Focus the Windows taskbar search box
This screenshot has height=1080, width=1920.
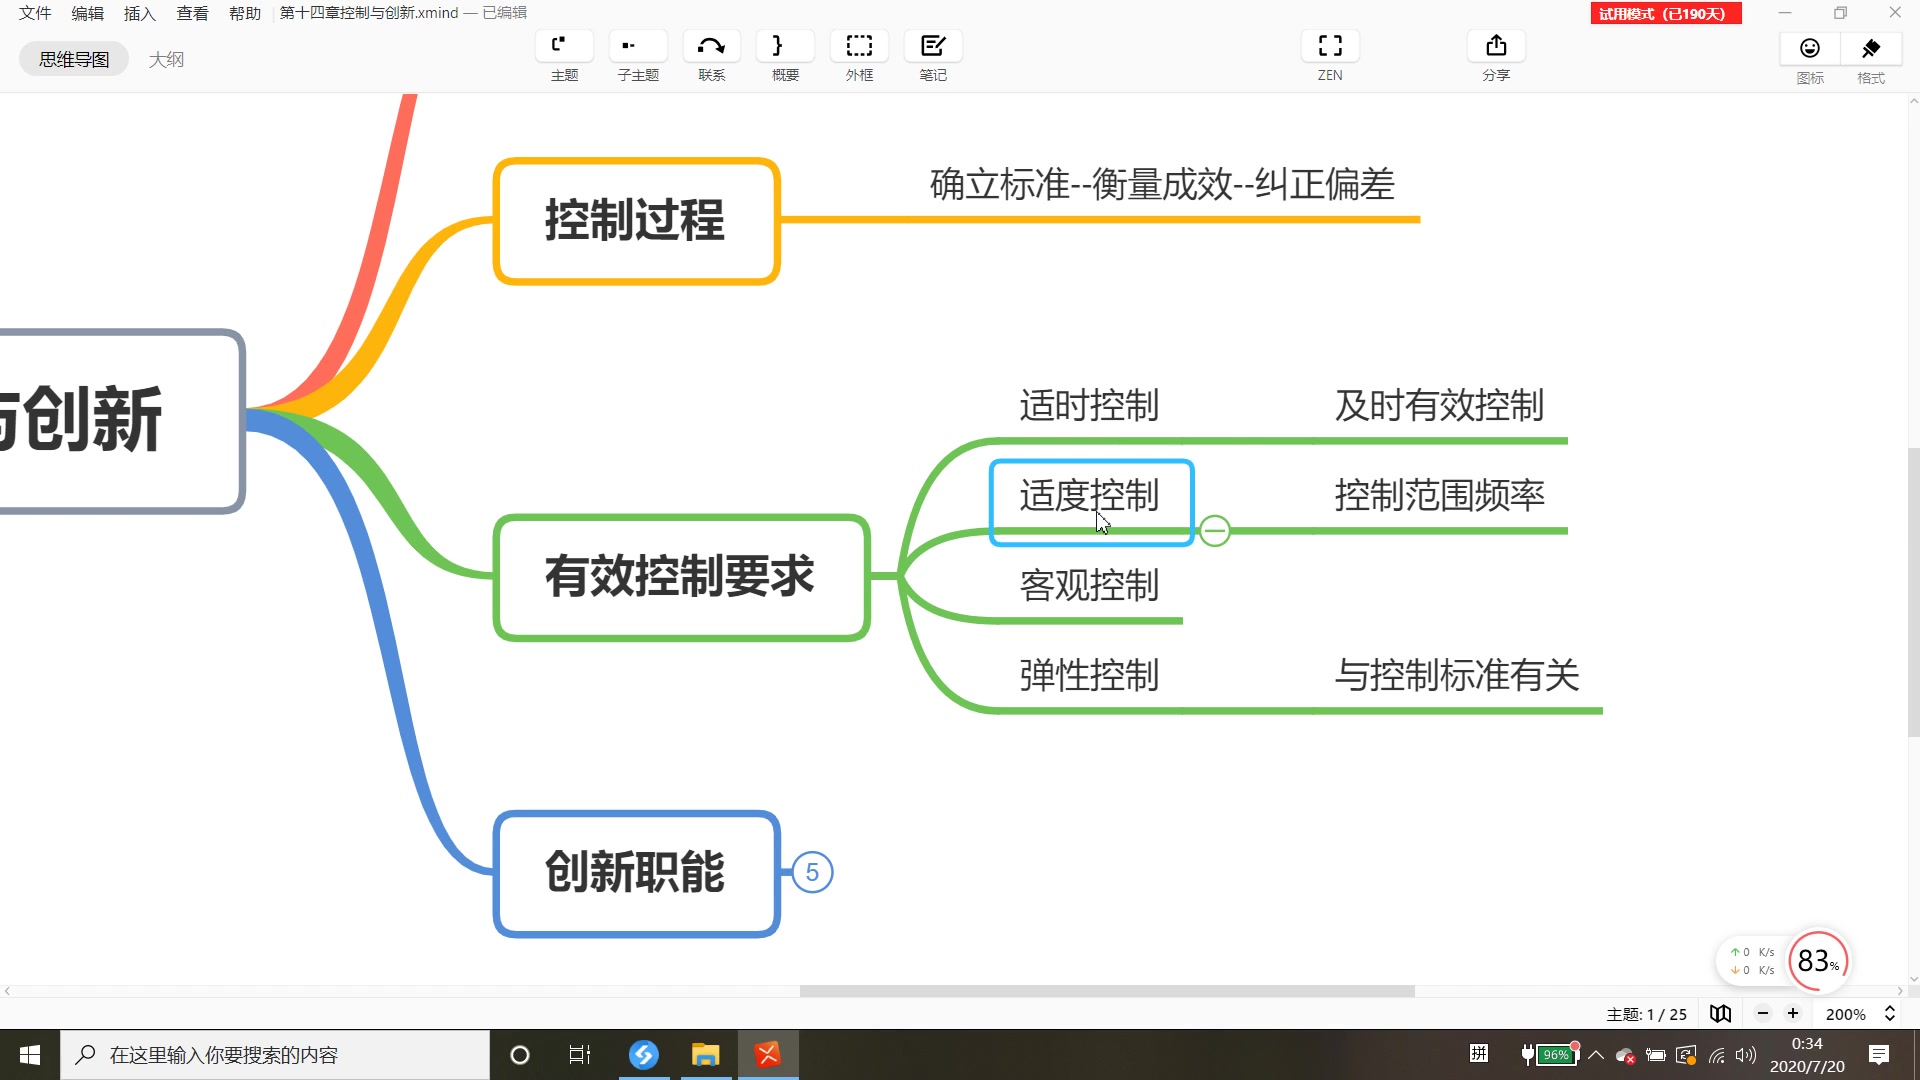(x=275, y=1055)
